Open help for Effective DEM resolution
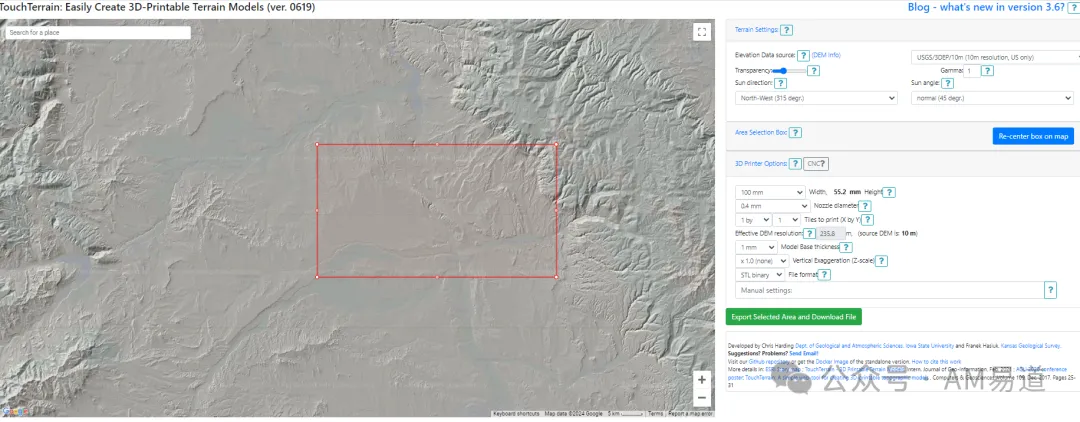Viewport: 1080px width, 422px height. [x=810, y=233]
